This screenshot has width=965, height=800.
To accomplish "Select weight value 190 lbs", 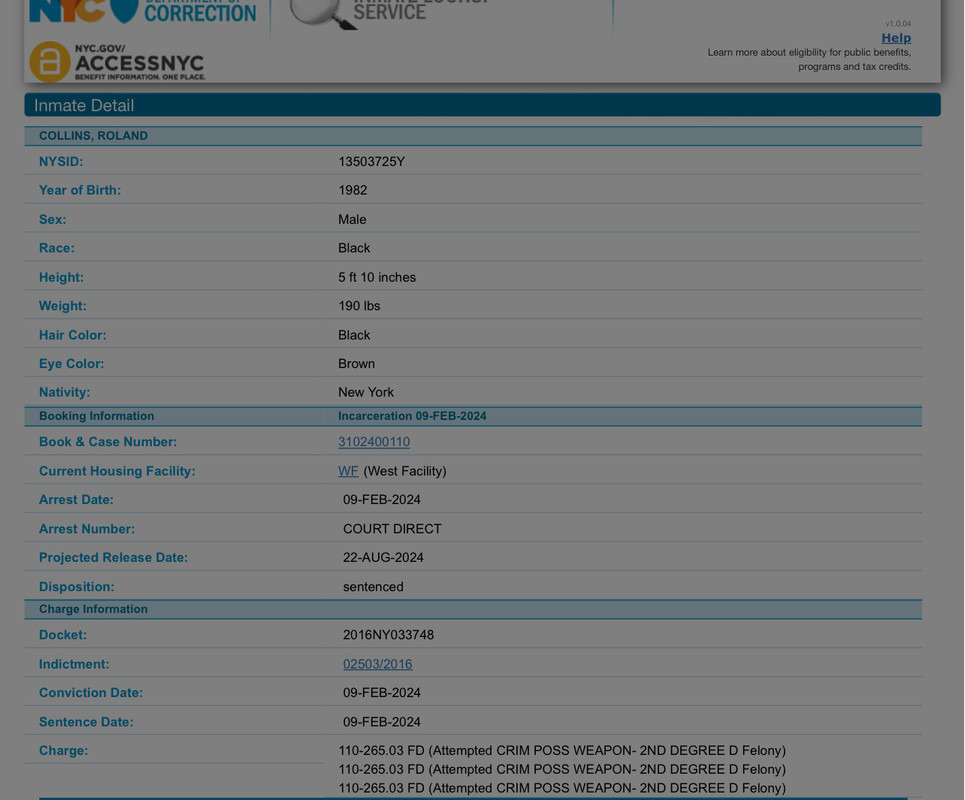I will 359,306.
